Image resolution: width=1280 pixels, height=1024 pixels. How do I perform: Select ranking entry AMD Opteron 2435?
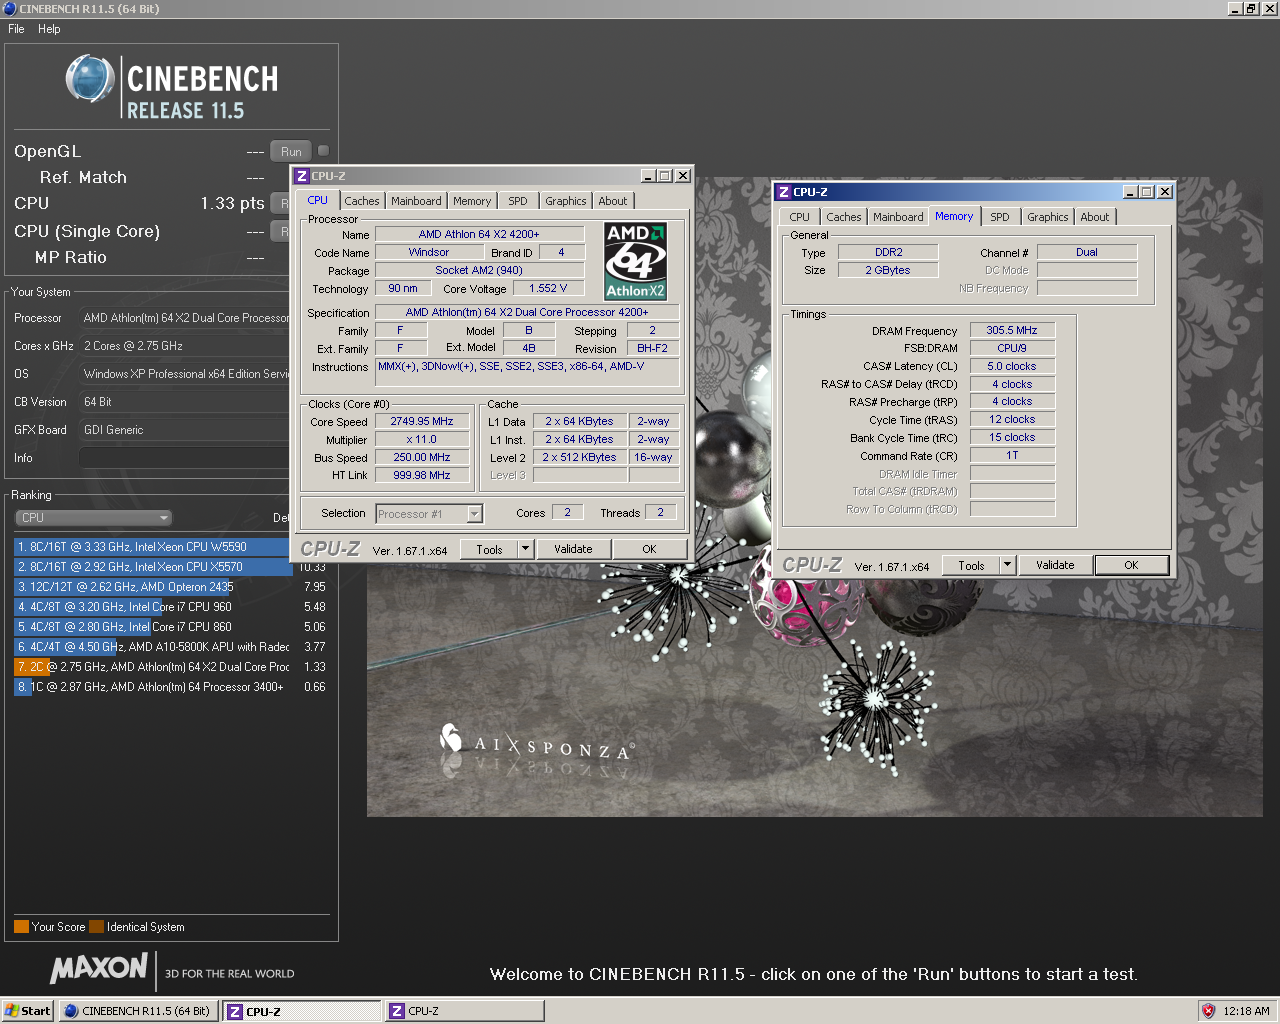[170, 587]
